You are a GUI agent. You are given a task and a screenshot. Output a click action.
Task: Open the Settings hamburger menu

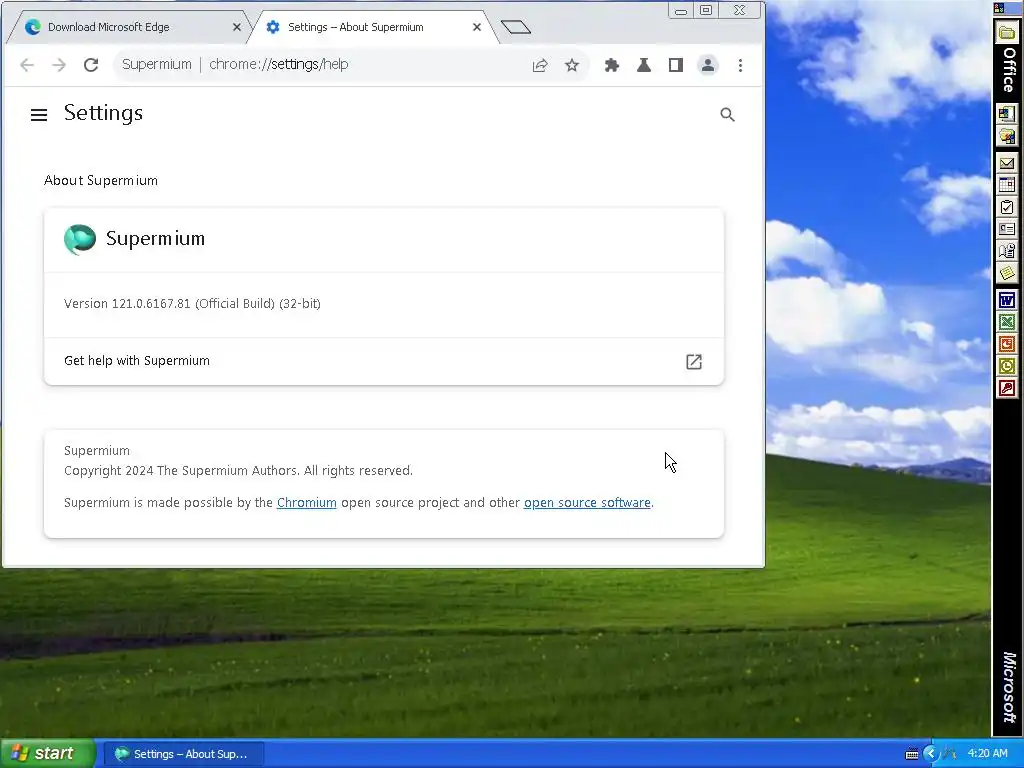(x=39, y=115)
